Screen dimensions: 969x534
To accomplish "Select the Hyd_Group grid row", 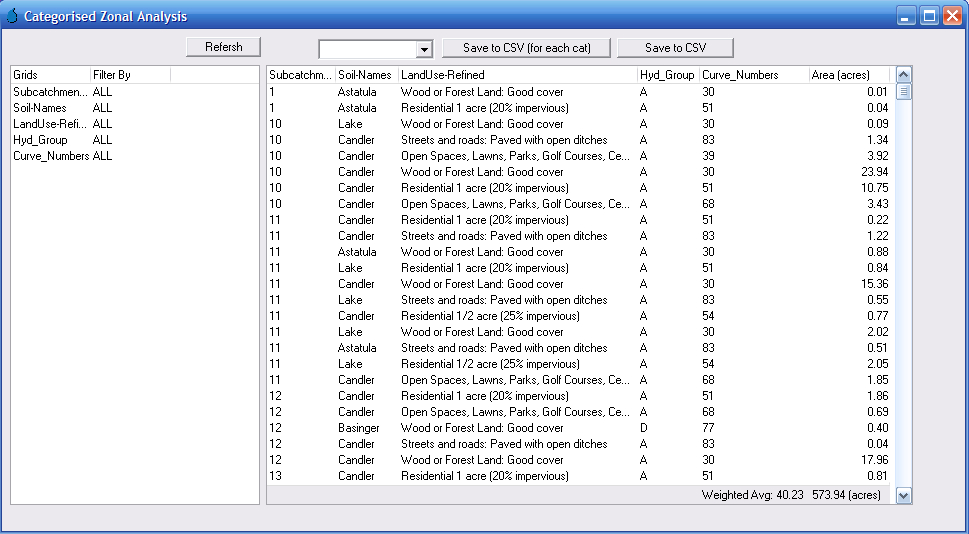I will point(135,140).
